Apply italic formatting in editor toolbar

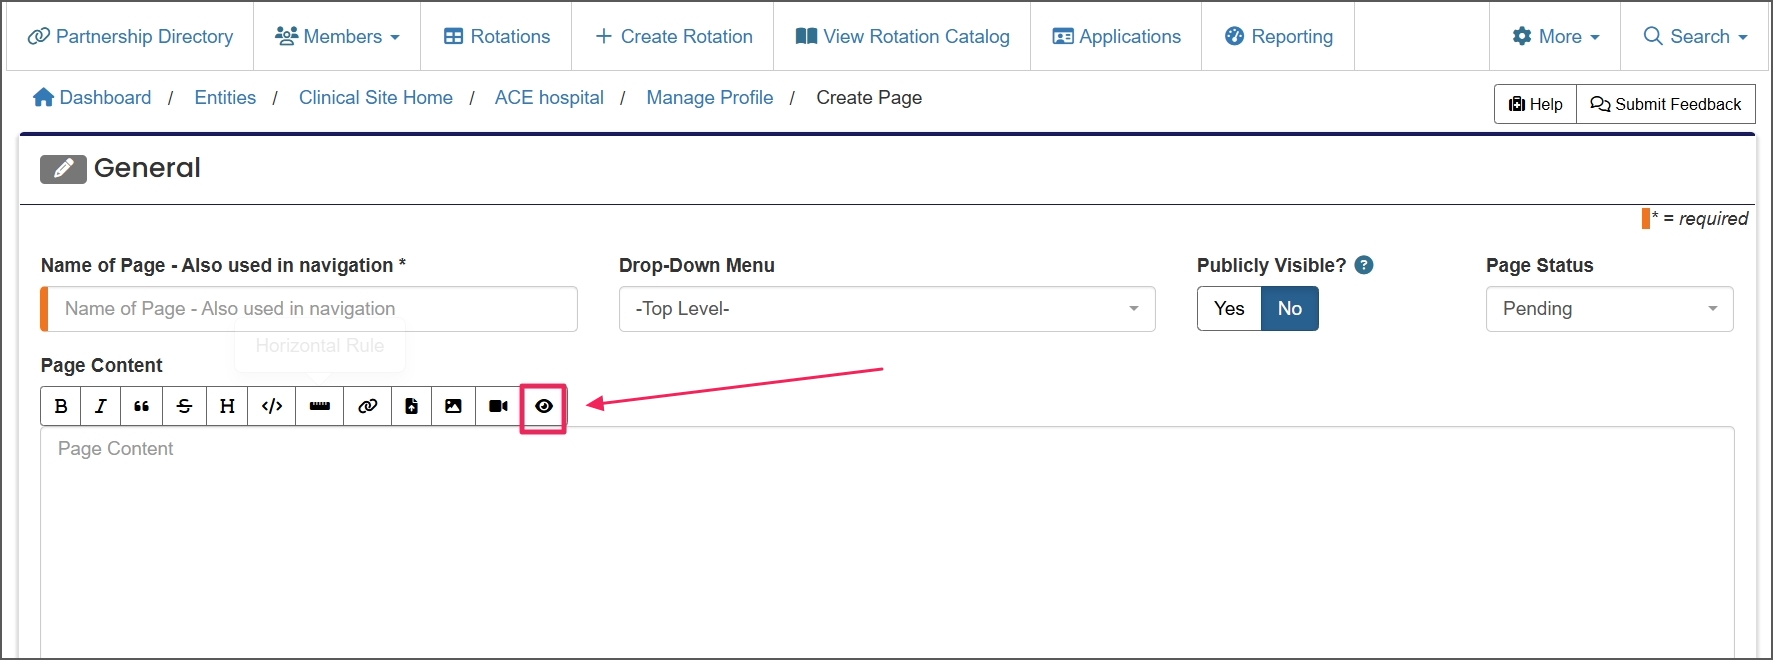101,406
